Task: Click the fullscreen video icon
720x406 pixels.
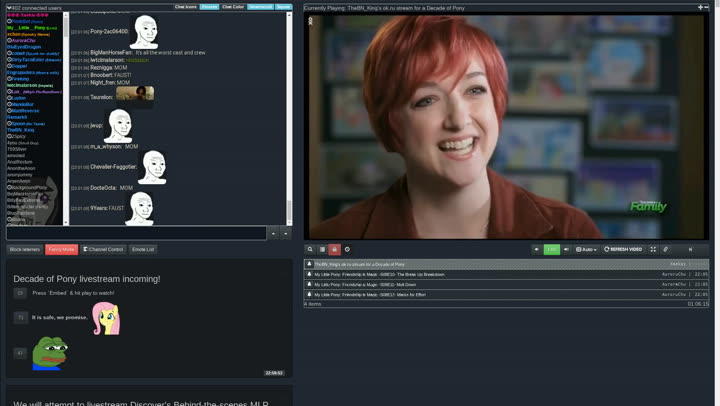Action: click(653, 249)
